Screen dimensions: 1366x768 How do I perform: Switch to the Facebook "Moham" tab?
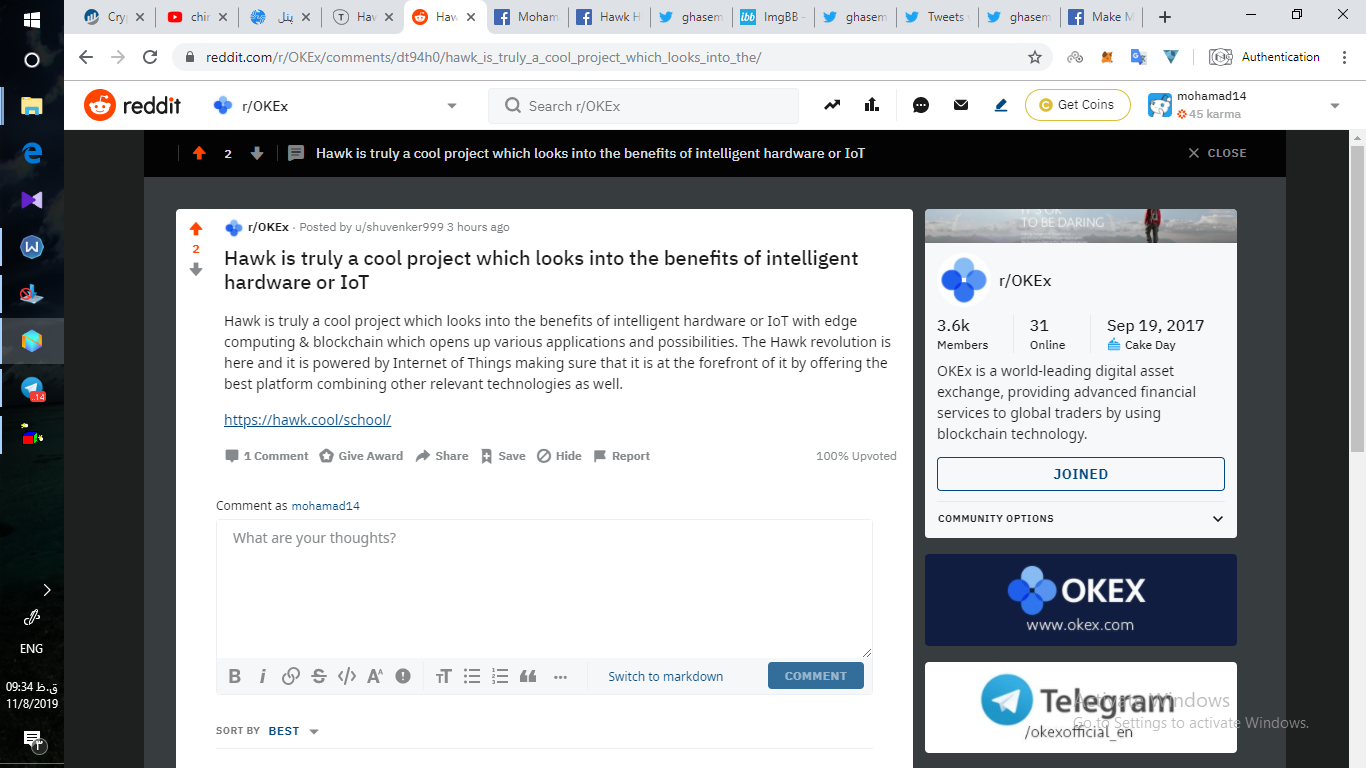click(527, 17)
